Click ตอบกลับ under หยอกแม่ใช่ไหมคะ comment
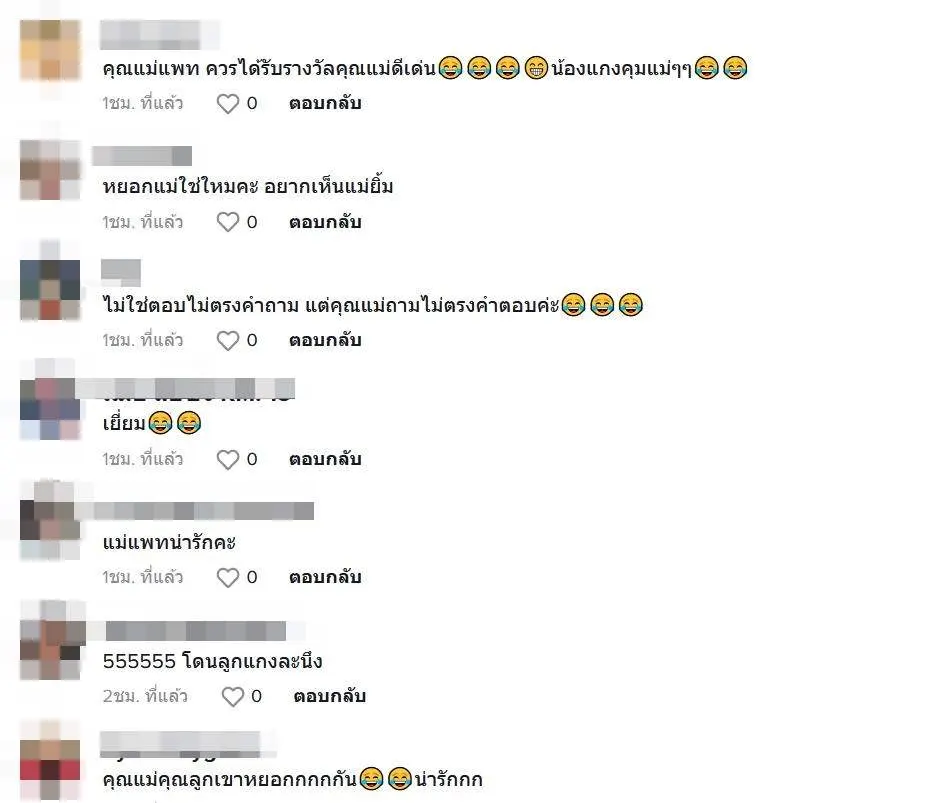Screen dimensions: 929x803 [325, 222]
